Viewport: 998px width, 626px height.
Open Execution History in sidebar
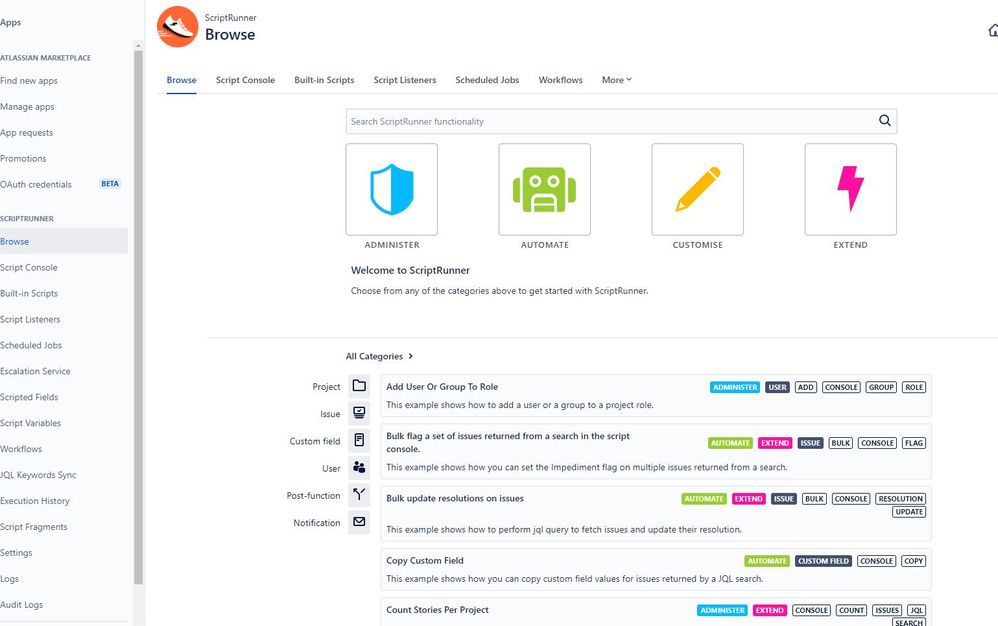(35, 501)
